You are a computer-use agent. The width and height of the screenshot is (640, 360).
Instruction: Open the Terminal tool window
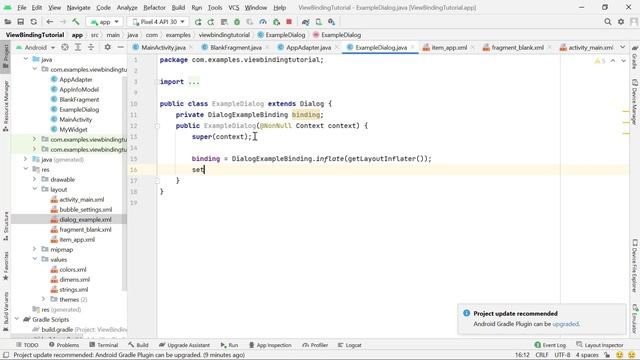[x=104, y=345]
